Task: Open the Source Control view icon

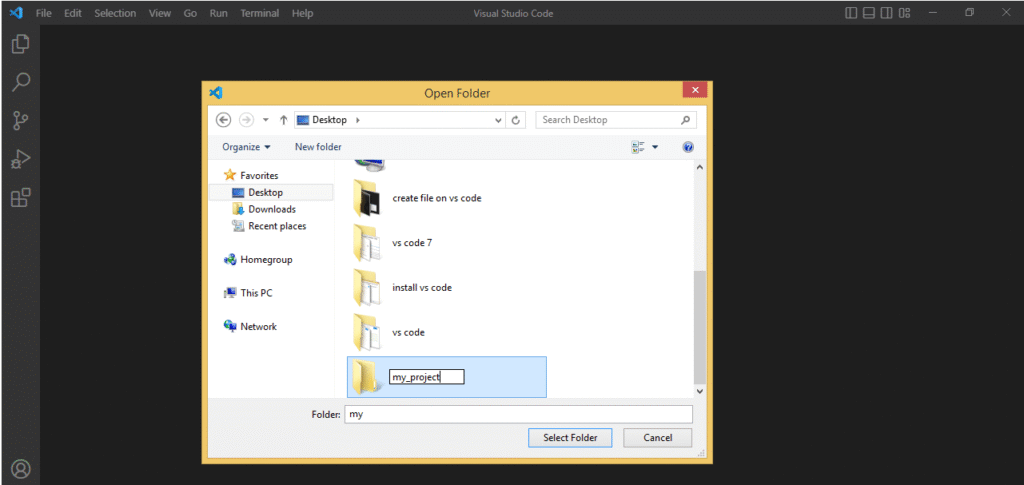Action: click(x=20, y=121)
